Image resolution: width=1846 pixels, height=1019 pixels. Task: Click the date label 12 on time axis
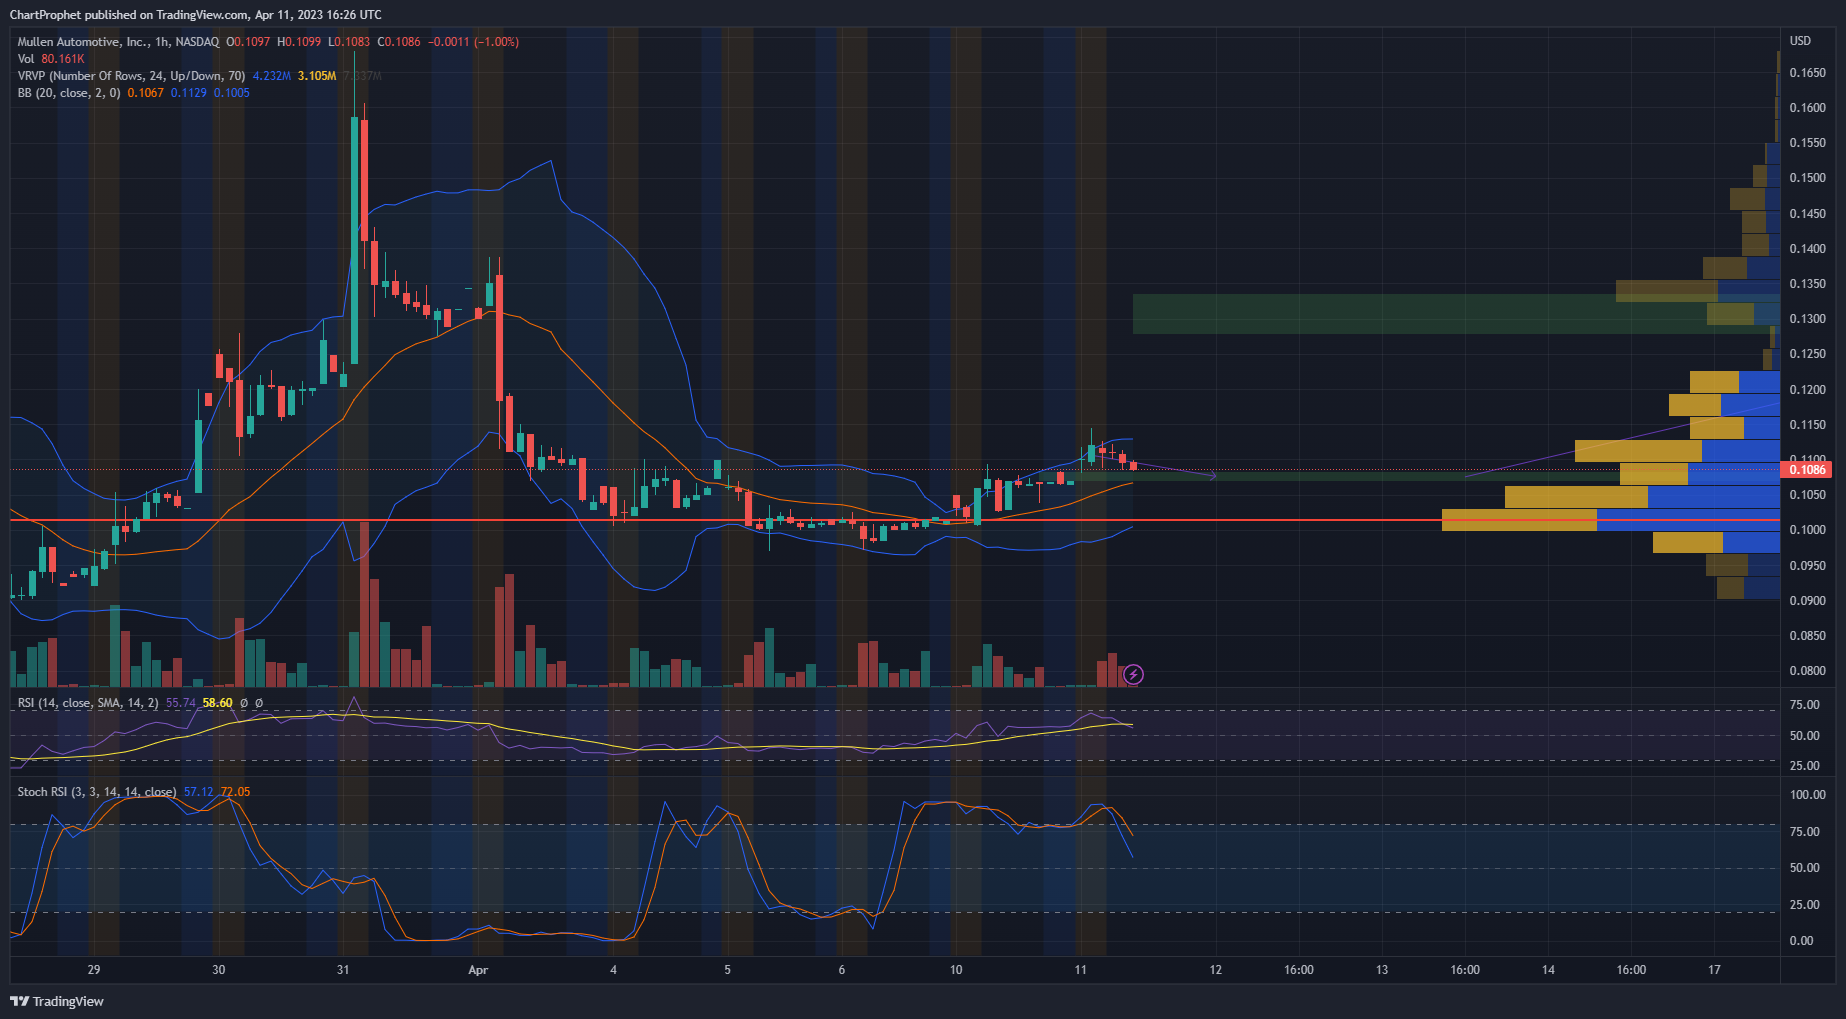click(x=1216, y=970)
